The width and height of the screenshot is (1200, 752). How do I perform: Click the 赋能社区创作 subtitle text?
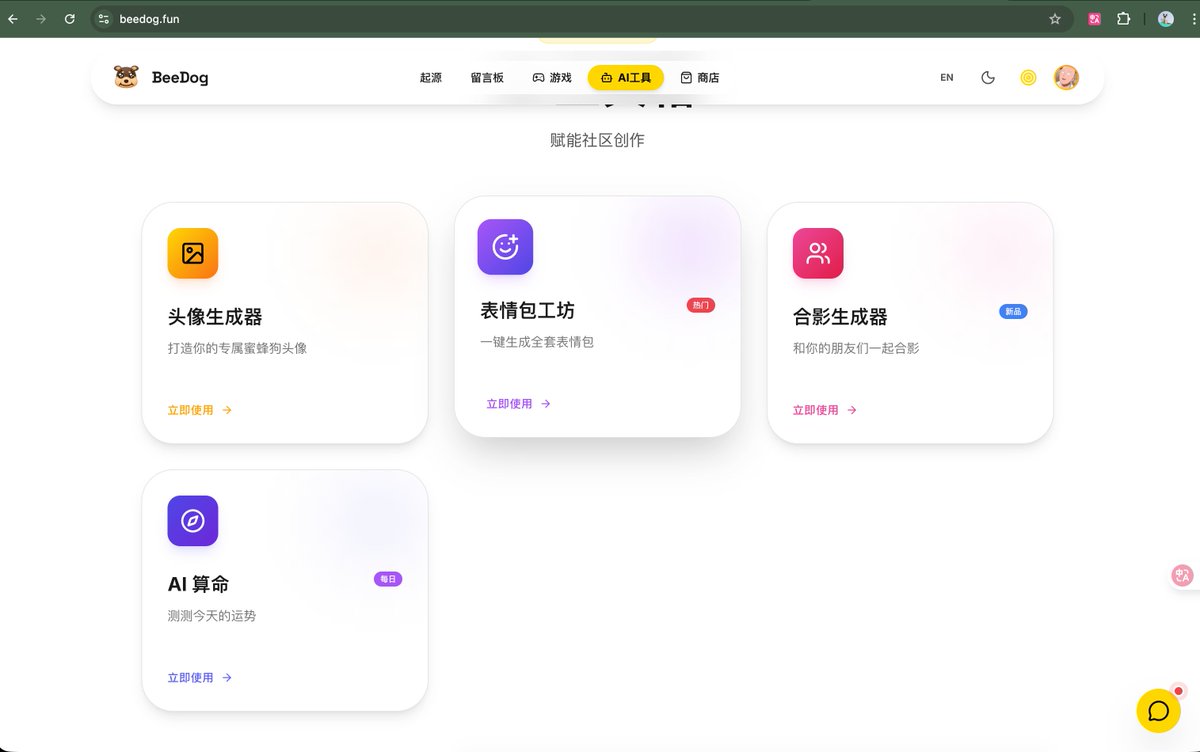click(597, 140)
